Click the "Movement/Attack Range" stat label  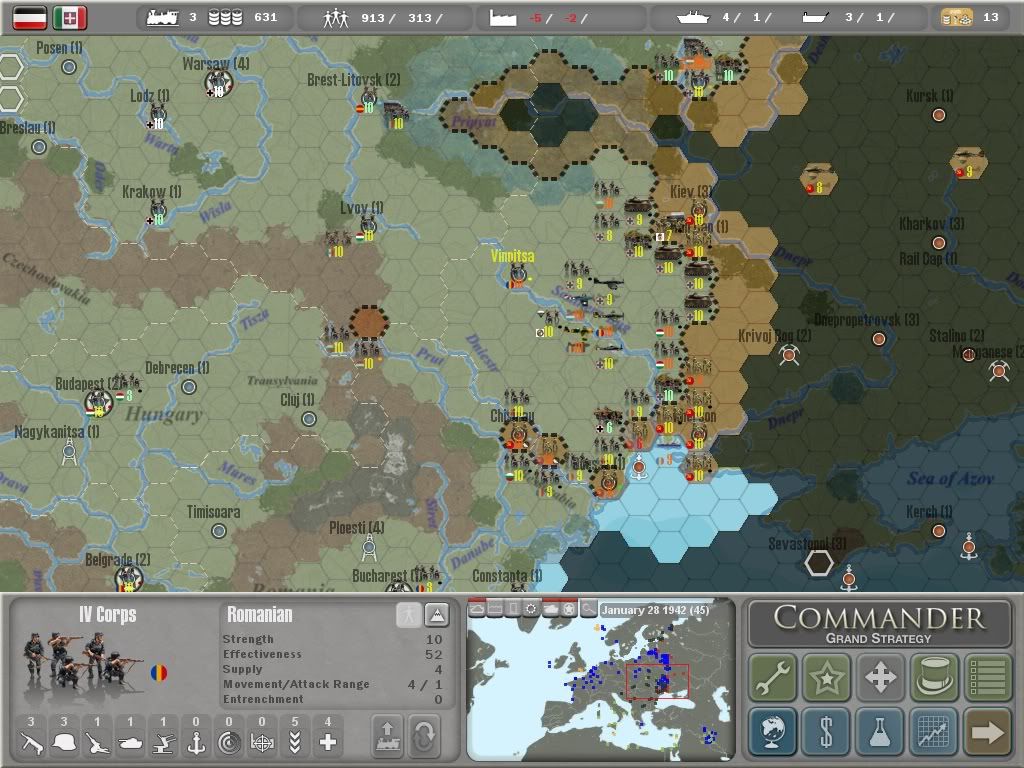coord(296,684)
